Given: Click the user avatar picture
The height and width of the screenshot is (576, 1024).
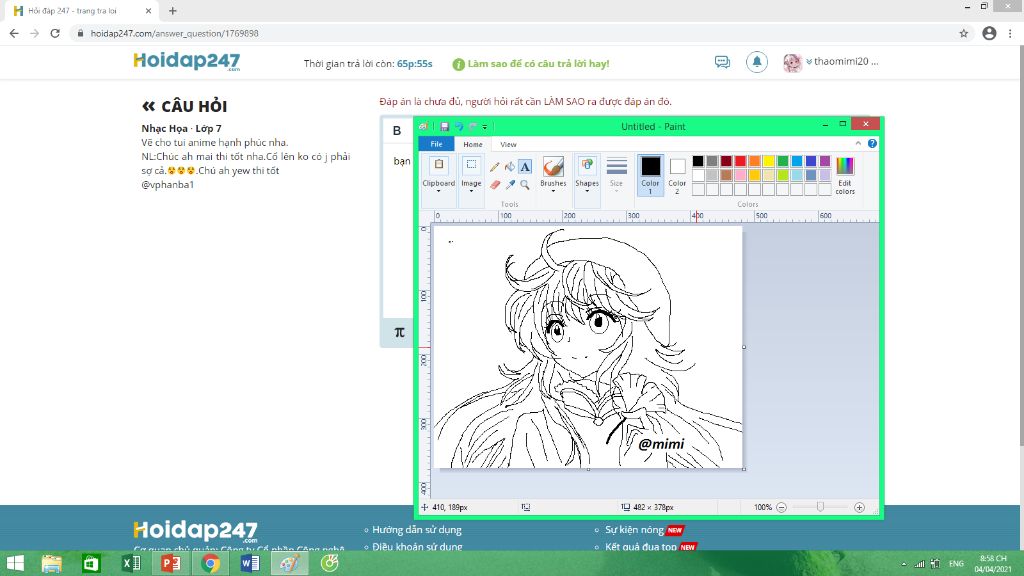Looking at the screenshot, I should 792,63.
